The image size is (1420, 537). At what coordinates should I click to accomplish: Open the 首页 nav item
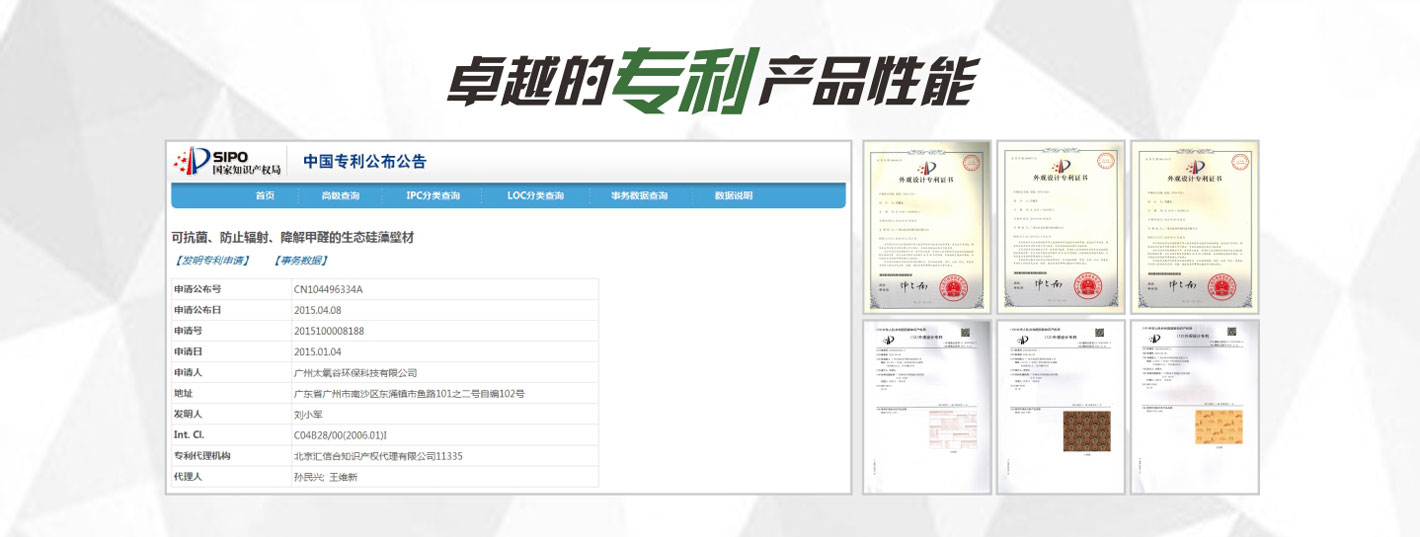click(264, 196)
